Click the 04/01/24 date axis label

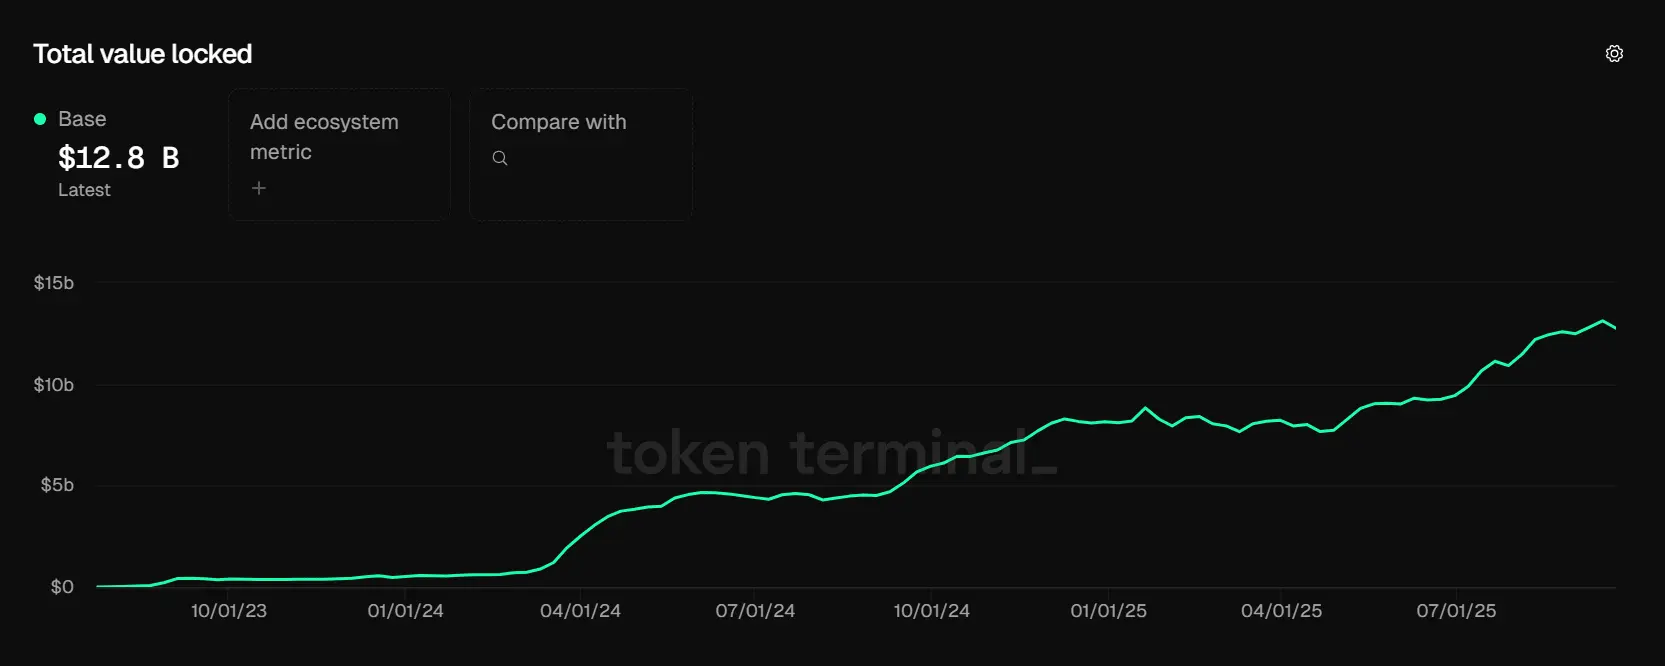click(580, 611)
